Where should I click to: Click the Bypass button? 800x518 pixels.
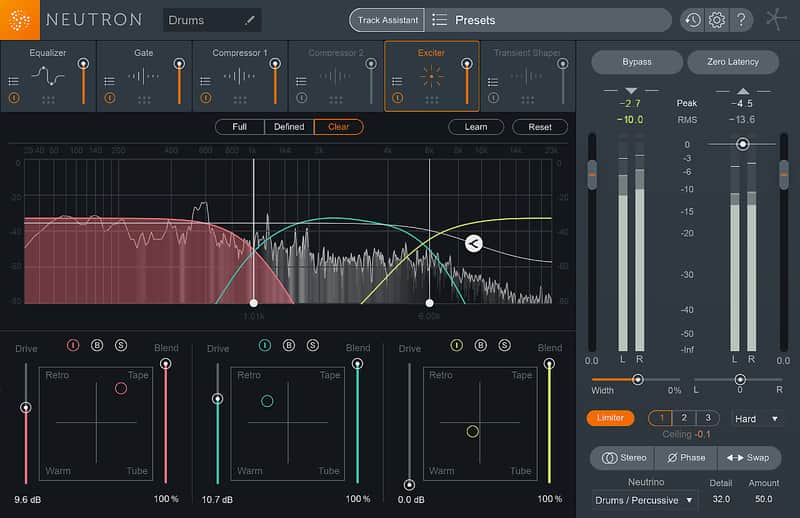(x=637, y=62)
